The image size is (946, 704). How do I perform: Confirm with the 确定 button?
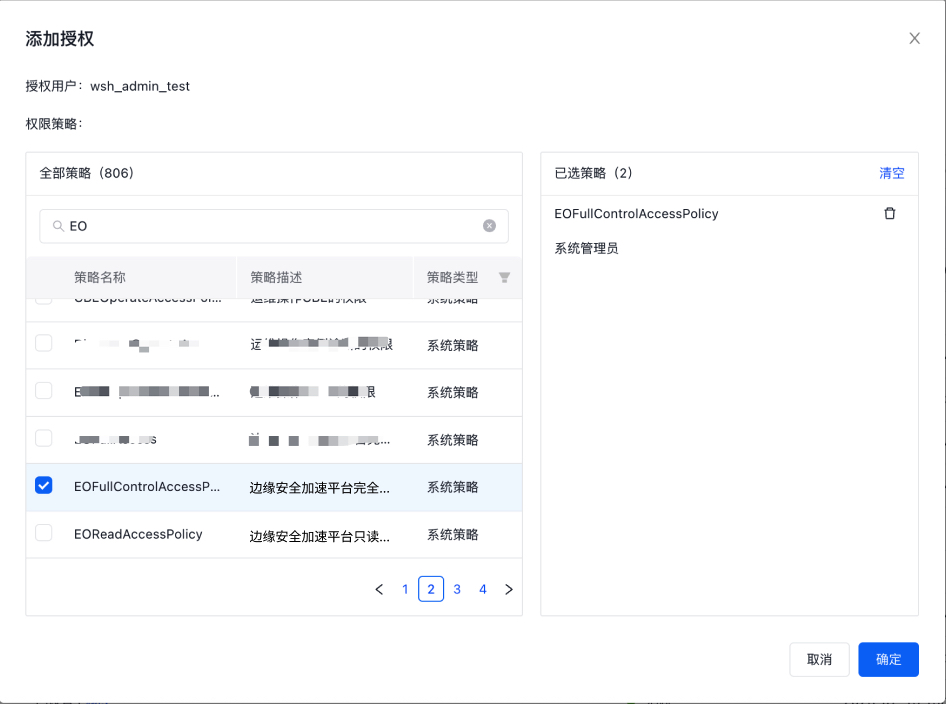pyautogui.click(x=888, y=659)
